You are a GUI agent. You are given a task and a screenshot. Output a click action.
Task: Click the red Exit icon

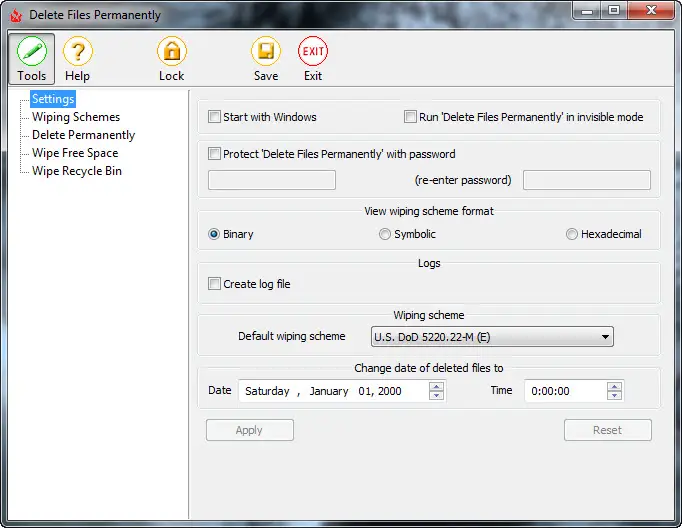[x=313, y=51]
